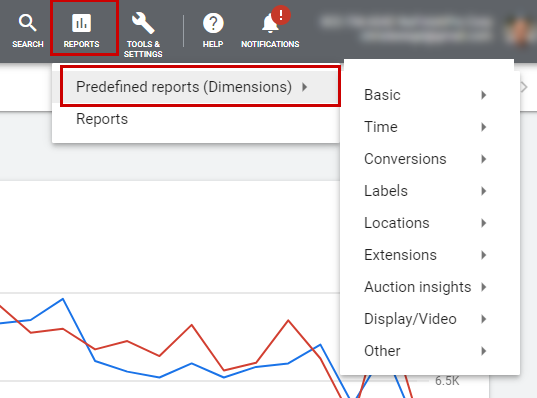Click the Search magnifier icon

[x=27, y=23]
